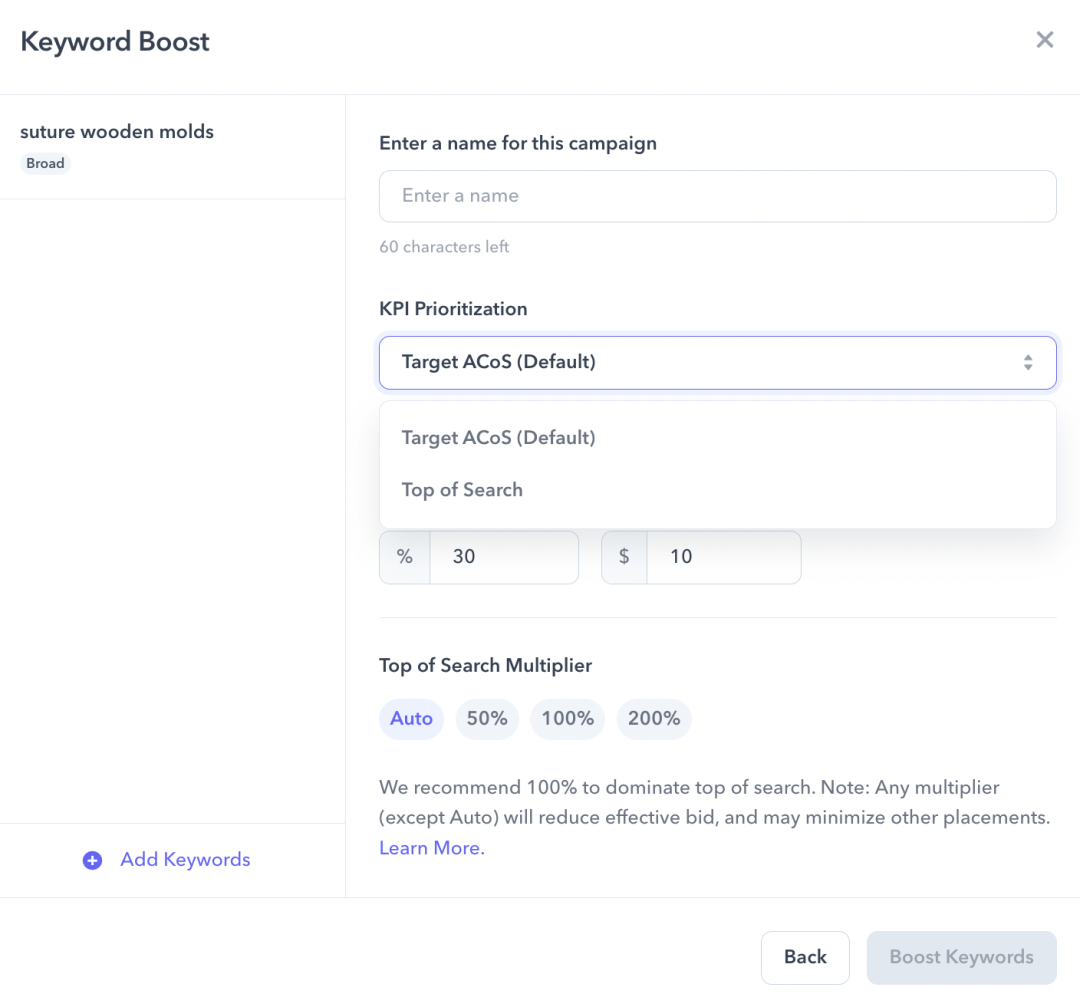Set Top of Search Multiplier to 50%
Image resolution: width=1080 pixels, height=997 pixels.
point(487,719)
